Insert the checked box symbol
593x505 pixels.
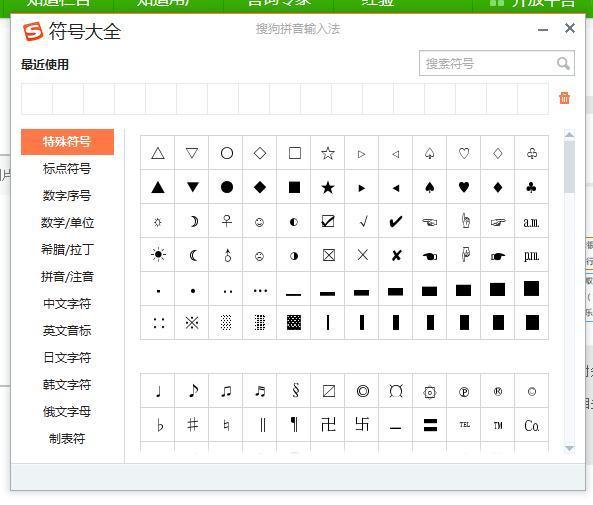coord(328,221)
